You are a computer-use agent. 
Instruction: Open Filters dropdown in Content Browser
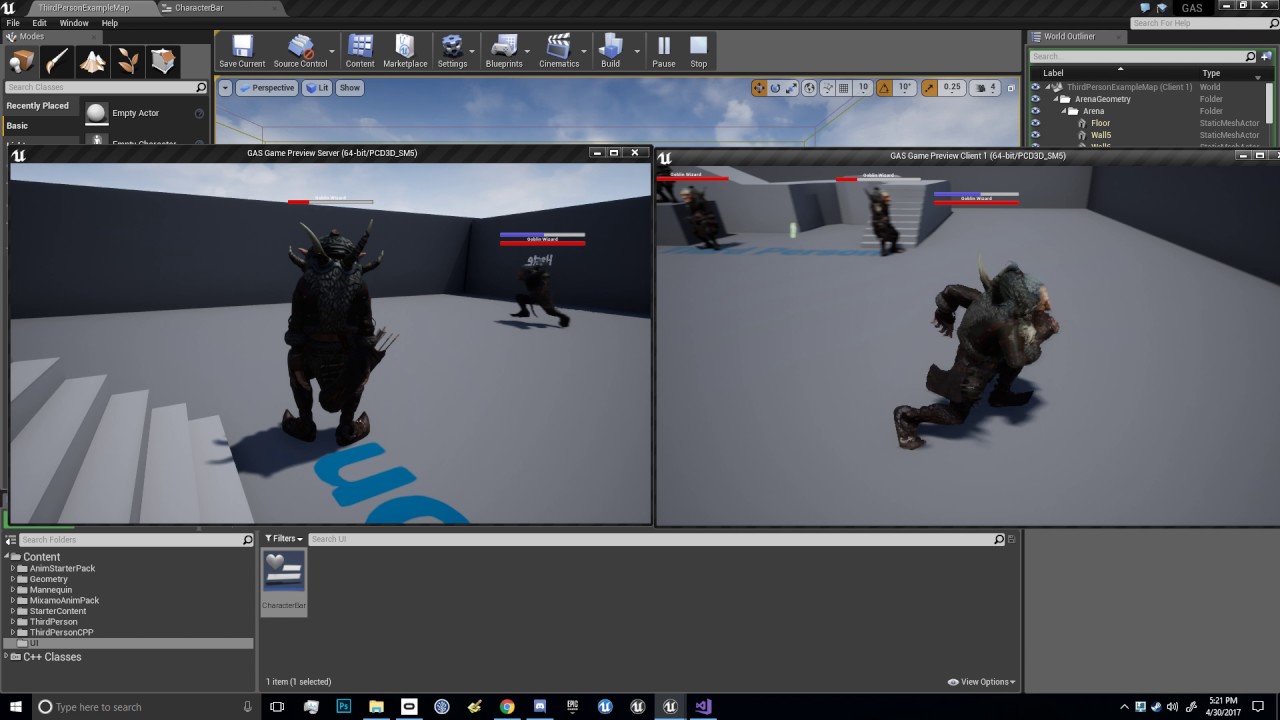pos(284,539)
